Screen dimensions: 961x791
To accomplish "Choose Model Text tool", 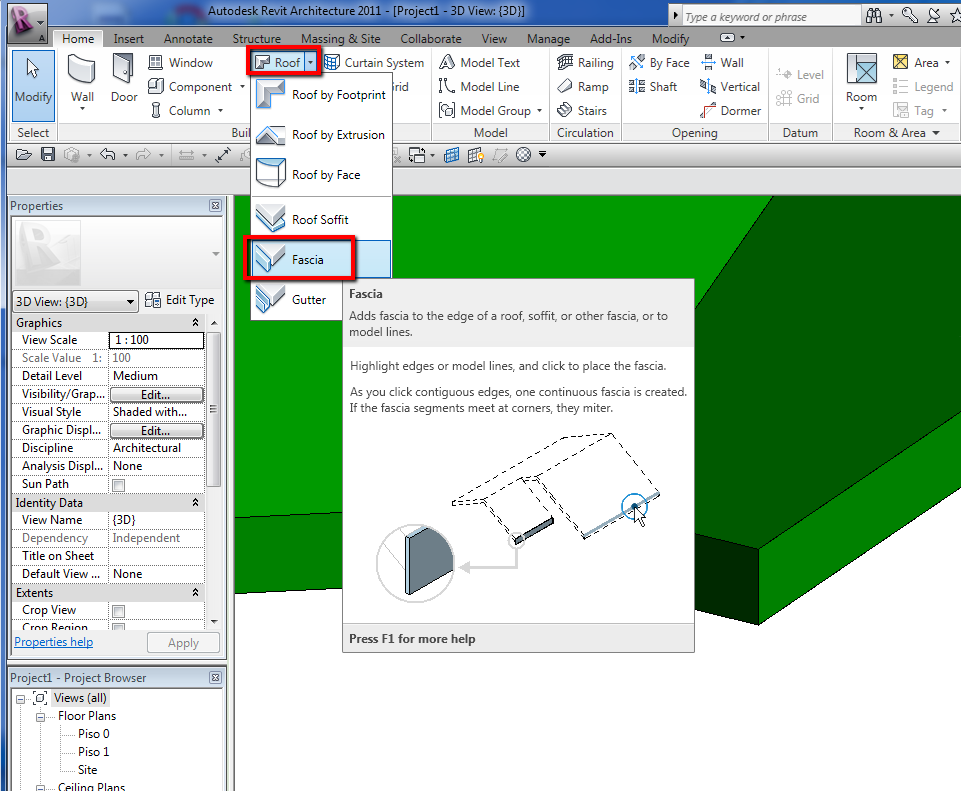I will pyautogui.click(x=479, y=62).
